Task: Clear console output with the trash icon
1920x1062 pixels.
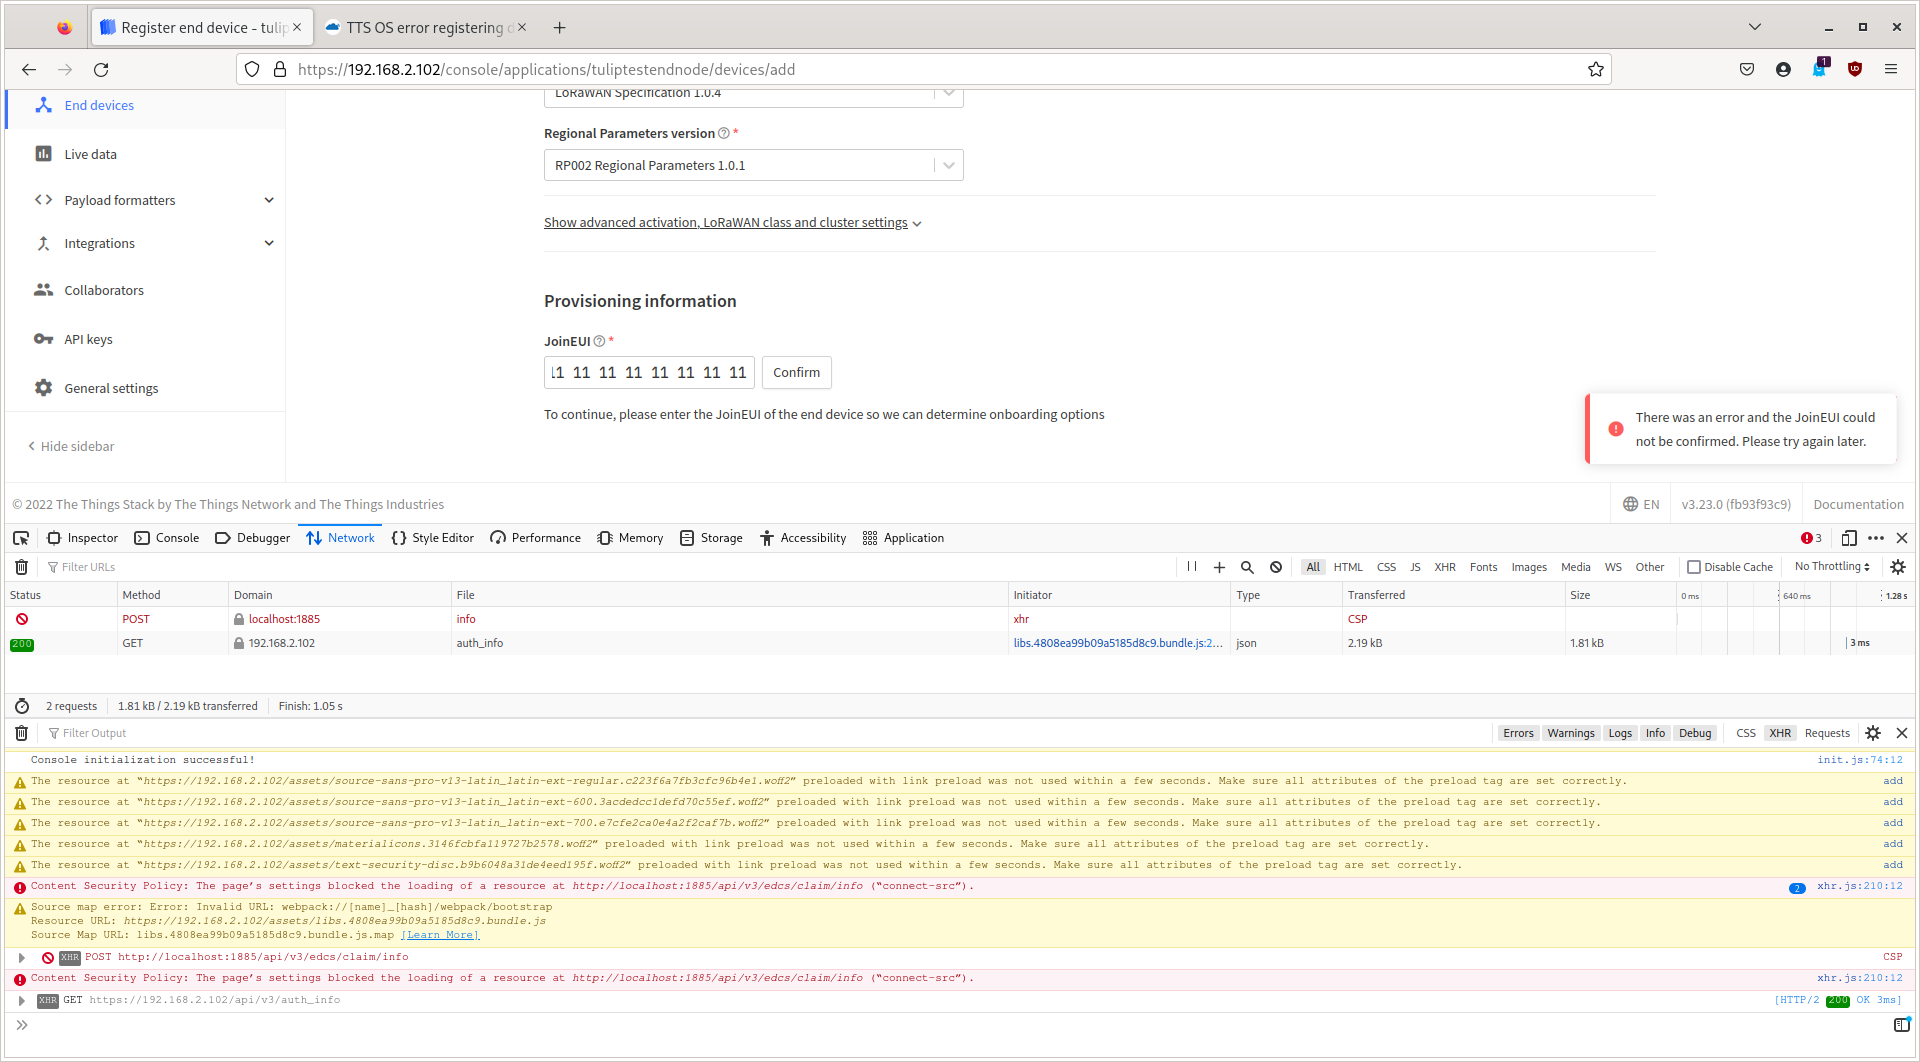Action: coord(21,733)
